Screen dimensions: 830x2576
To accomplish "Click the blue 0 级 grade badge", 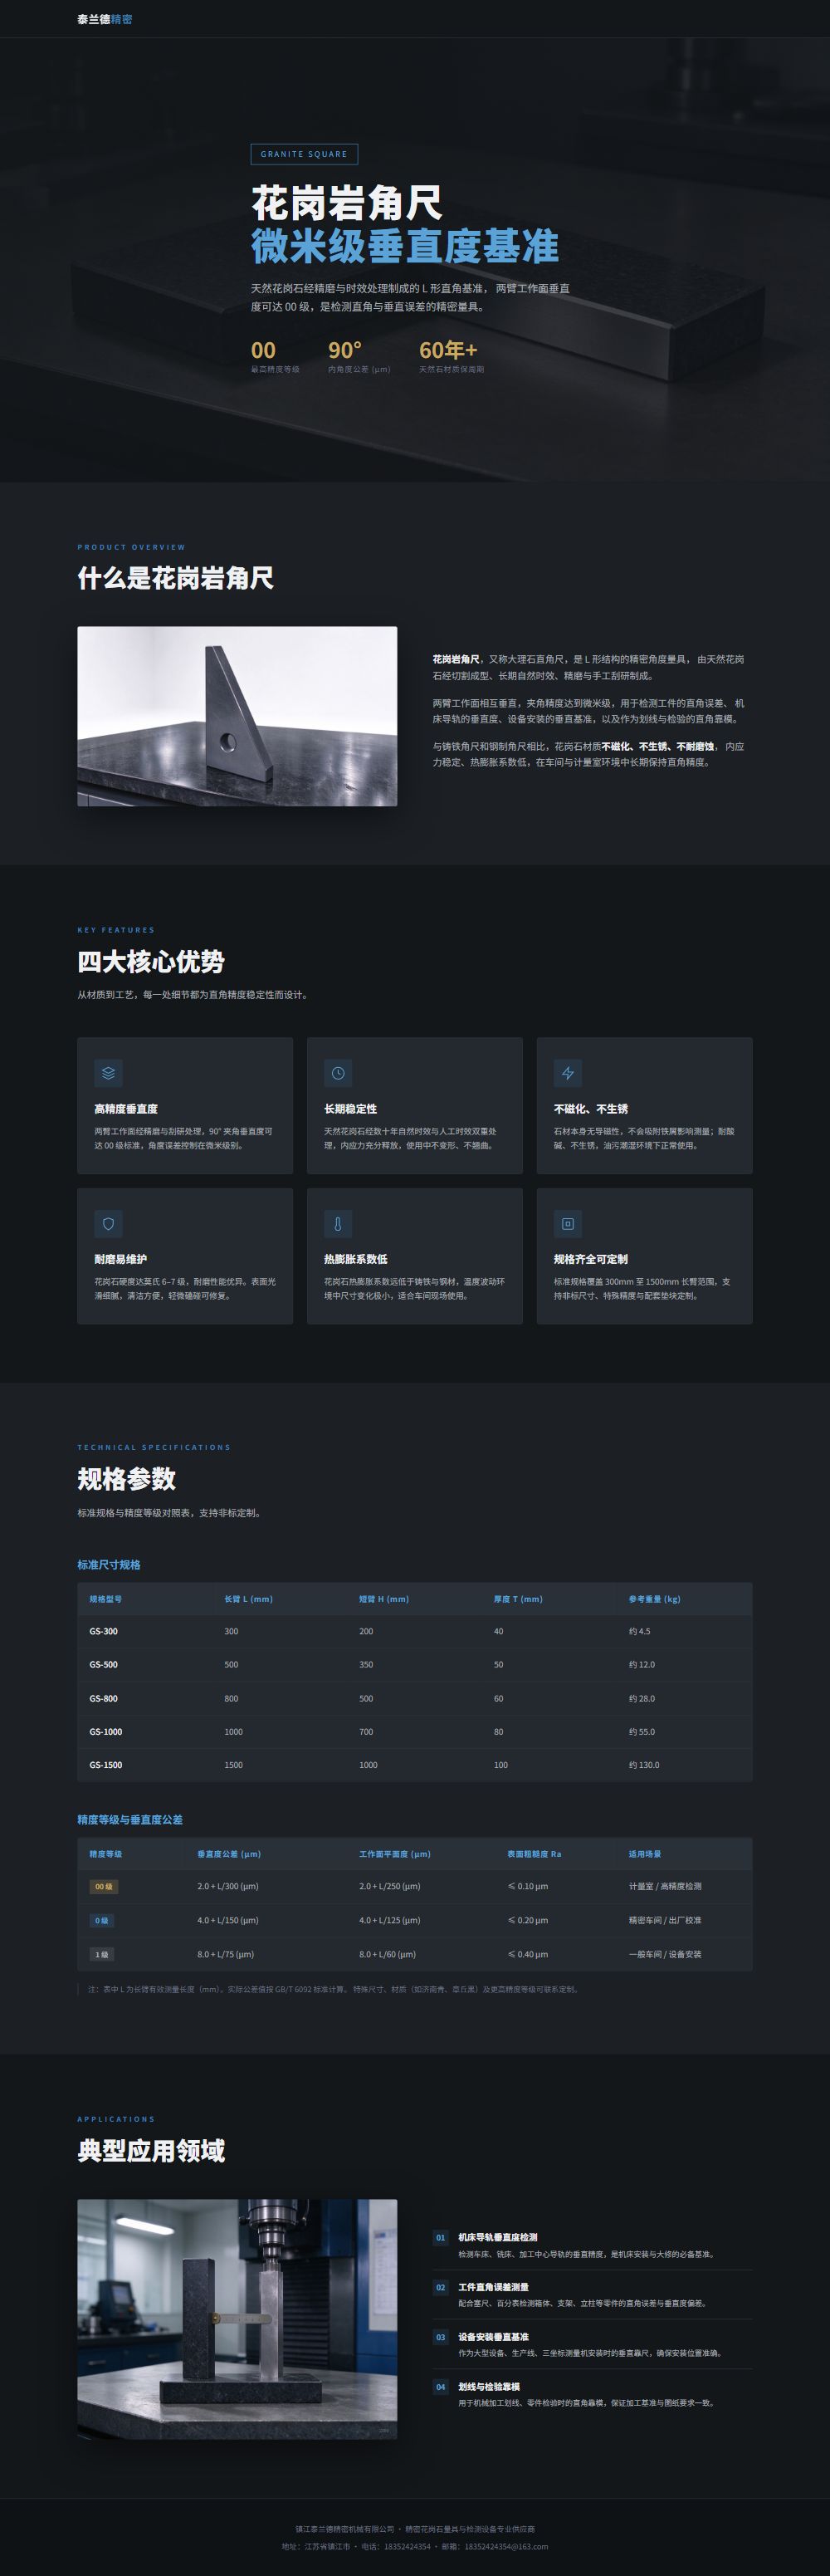I will [x=101, y=1921].
